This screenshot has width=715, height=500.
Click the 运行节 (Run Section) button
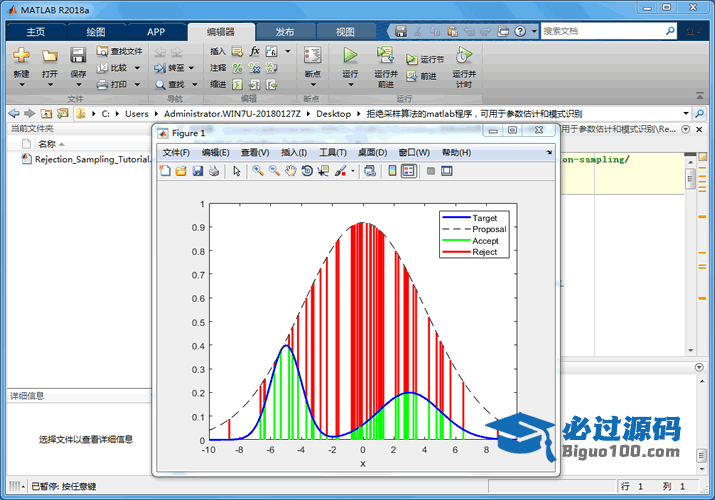[425, 59]
